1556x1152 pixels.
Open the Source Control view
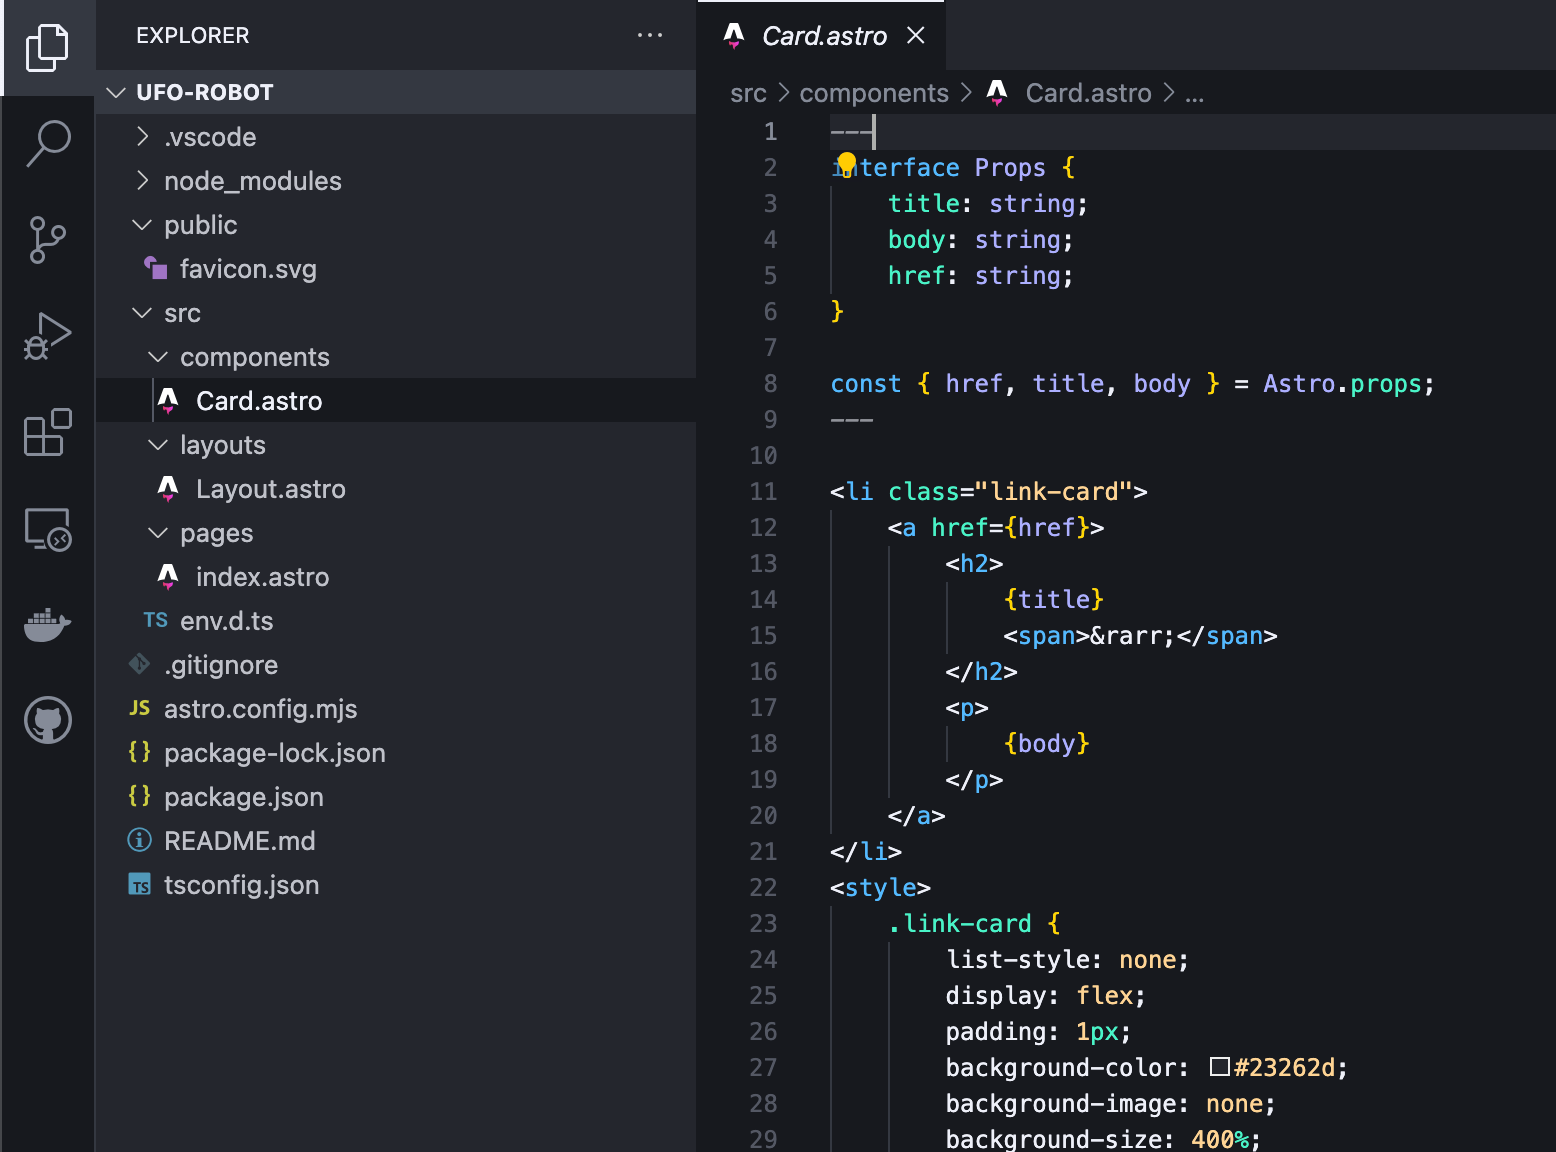point(47,240)
